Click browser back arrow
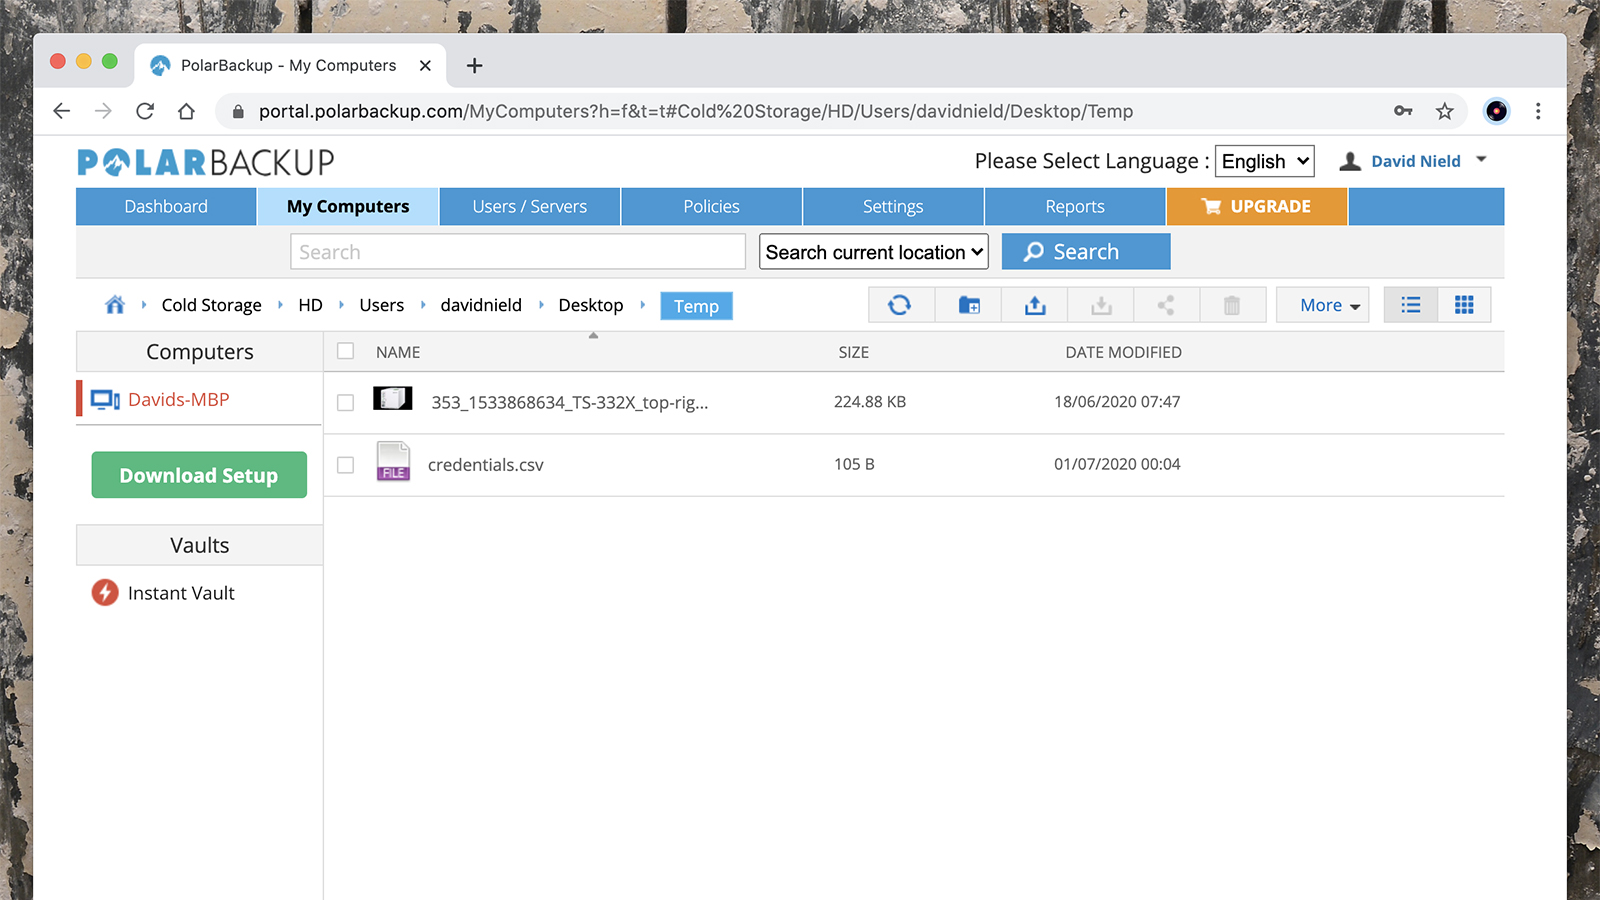Viewport: 1600px width, 900px height. point(62,111)
